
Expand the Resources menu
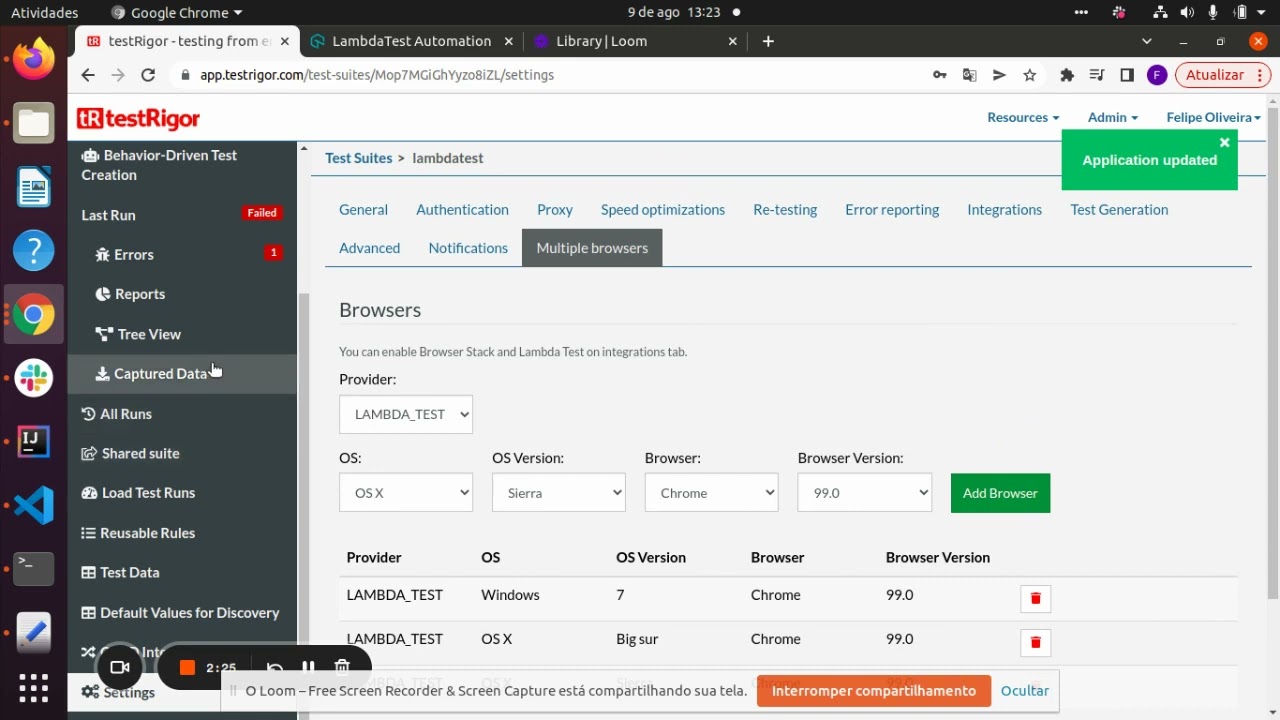[1023, 117]
